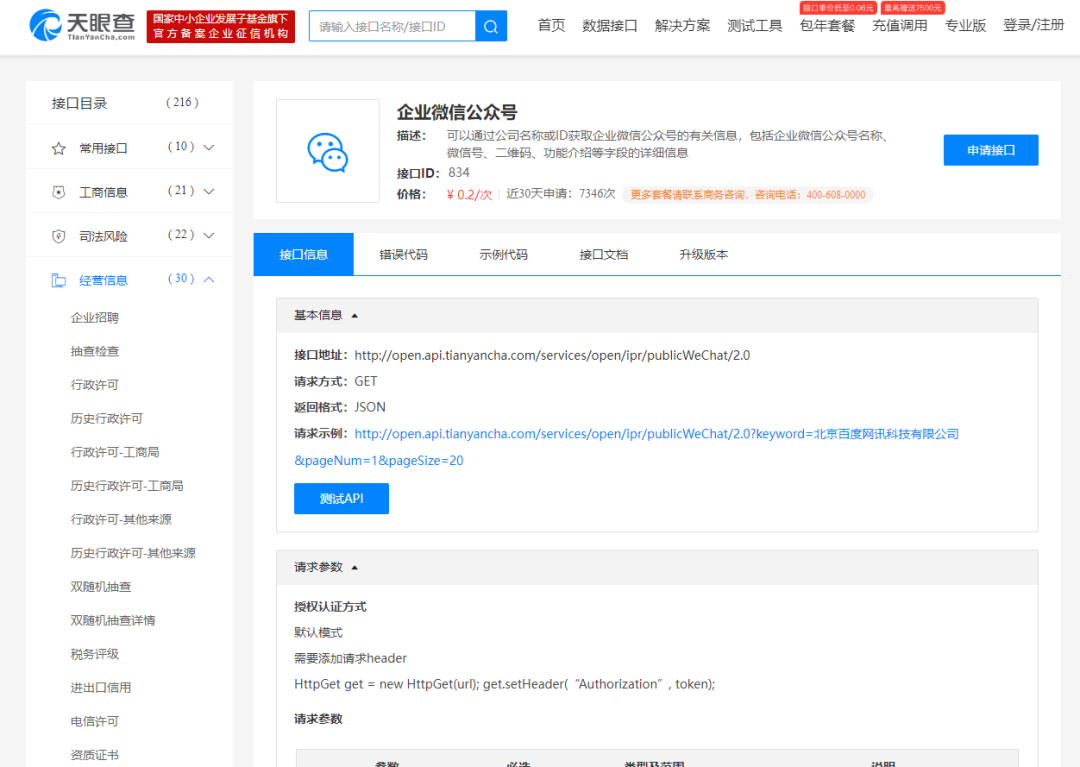Select 双随机抽查 in the sidebar
This screenshot has height=767, width=1080.
click(x=101, y=587)
